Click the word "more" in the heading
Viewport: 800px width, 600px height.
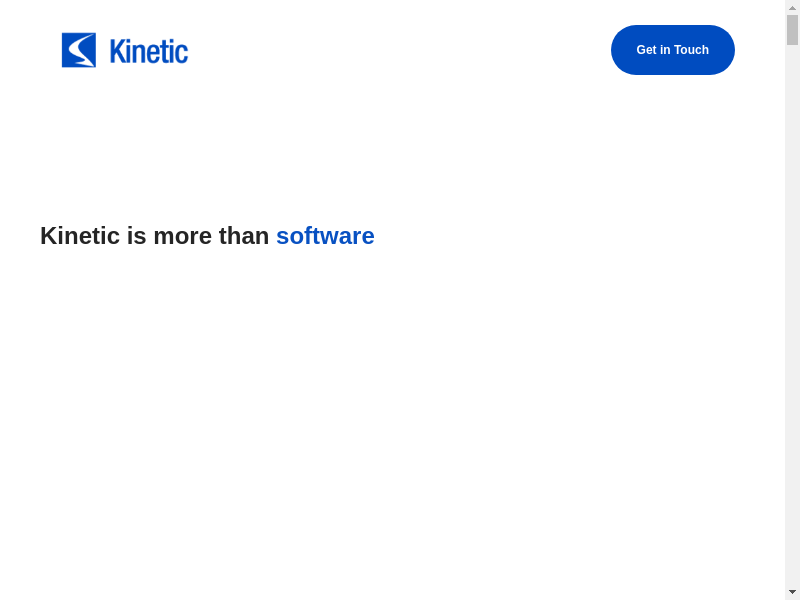[182, 236]
